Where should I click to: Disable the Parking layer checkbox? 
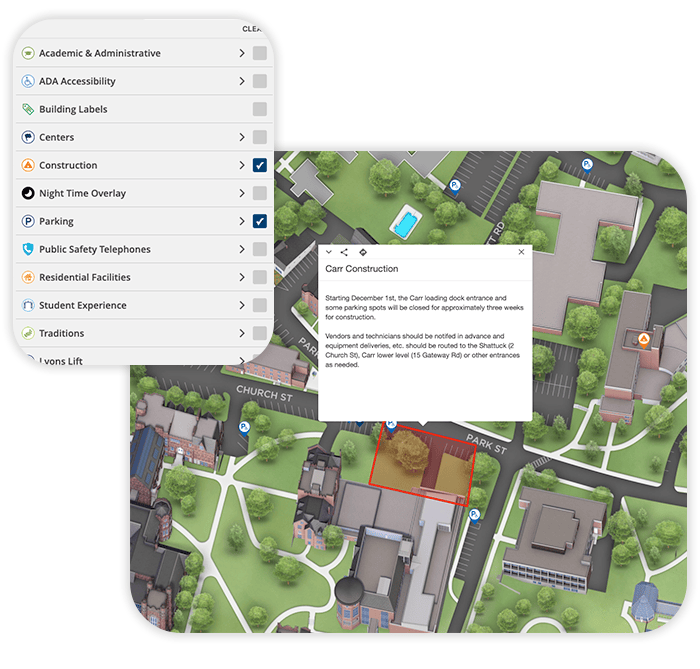pos(260,221)
